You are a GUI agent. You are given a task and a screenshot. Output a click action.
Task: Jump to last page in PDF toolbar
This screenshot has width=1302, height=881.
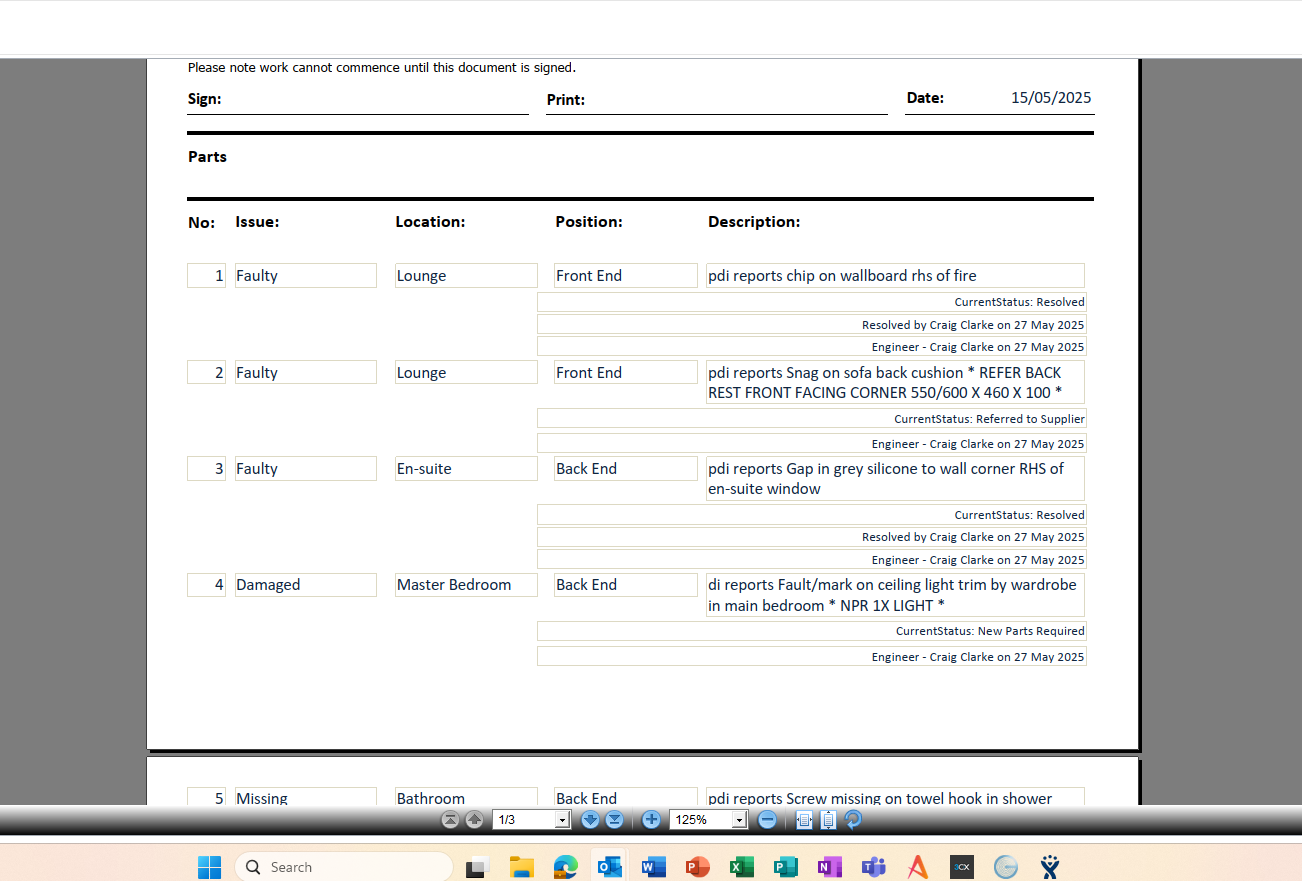point(614,820)
